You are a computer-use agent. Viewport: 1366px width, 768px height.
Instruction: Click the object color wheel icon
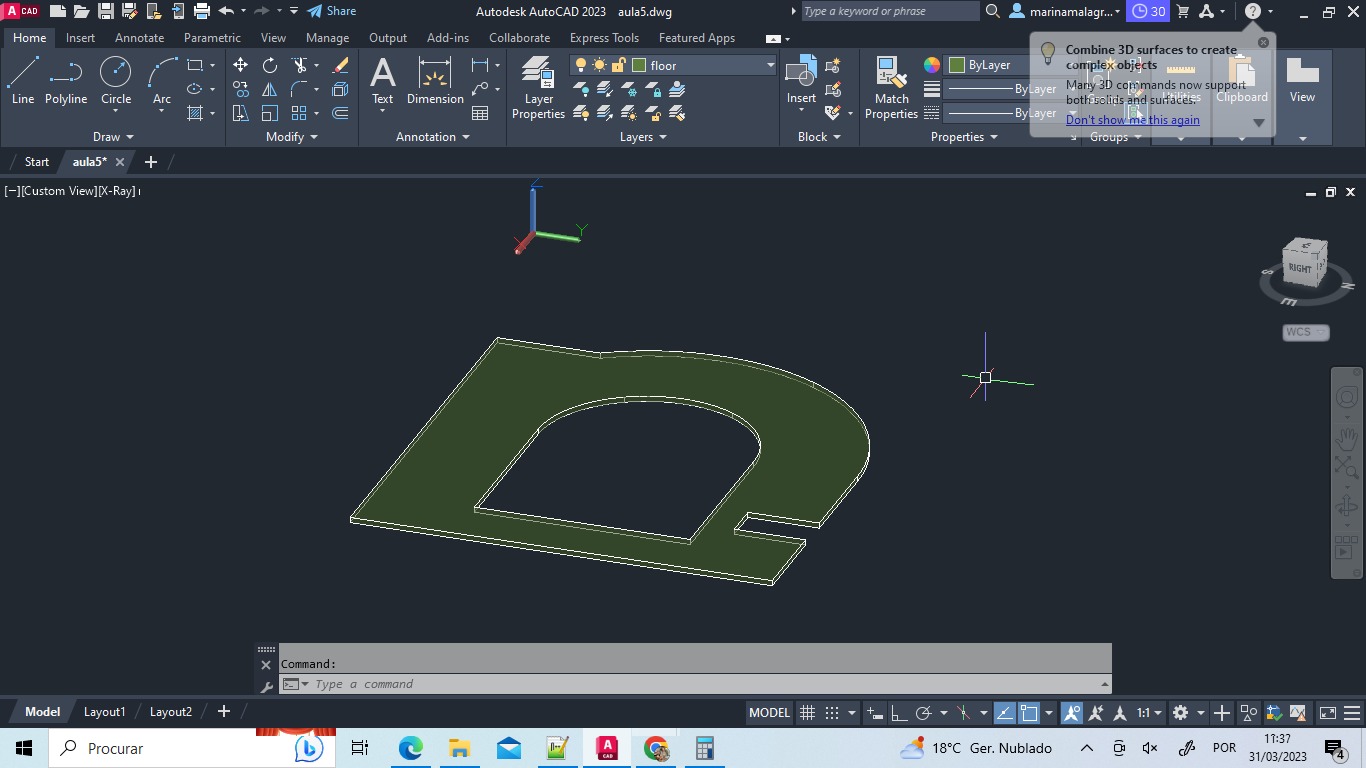click(x=931, y=65)
